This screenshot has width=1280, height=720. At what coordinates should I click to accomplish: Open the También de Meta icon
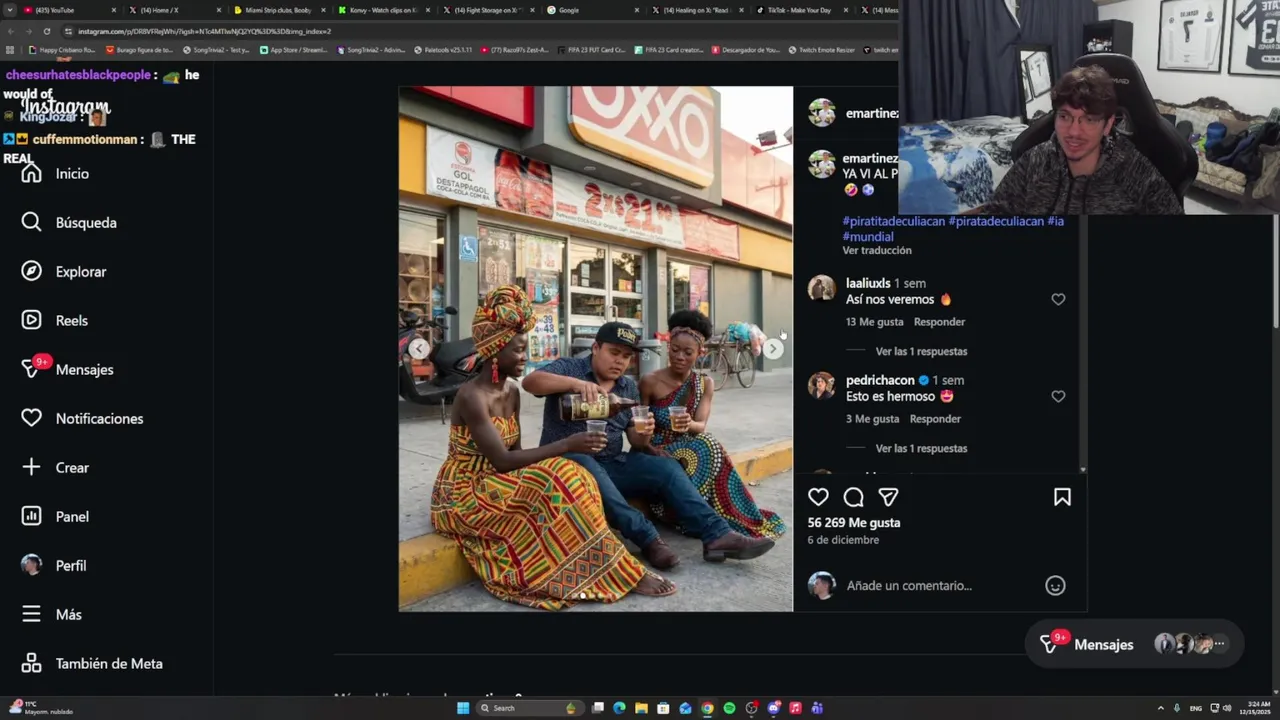(x=31, y=664)
